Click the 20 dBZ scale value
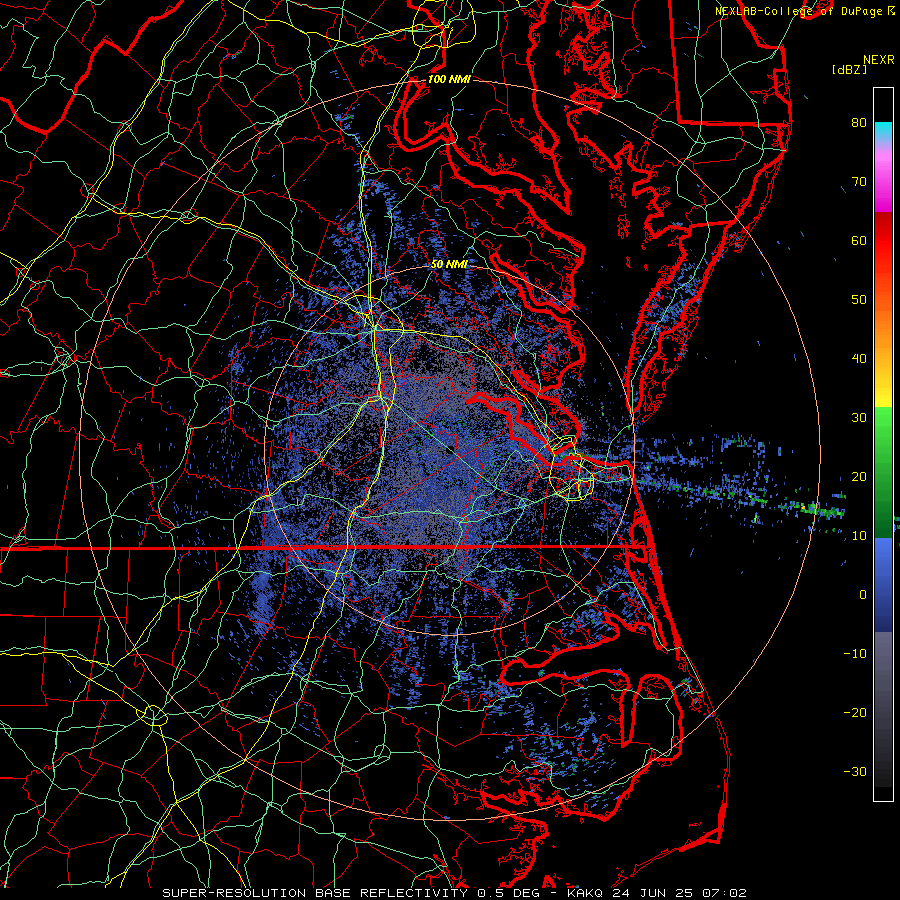This screenshot has height=900, width=900. [859, 477]
